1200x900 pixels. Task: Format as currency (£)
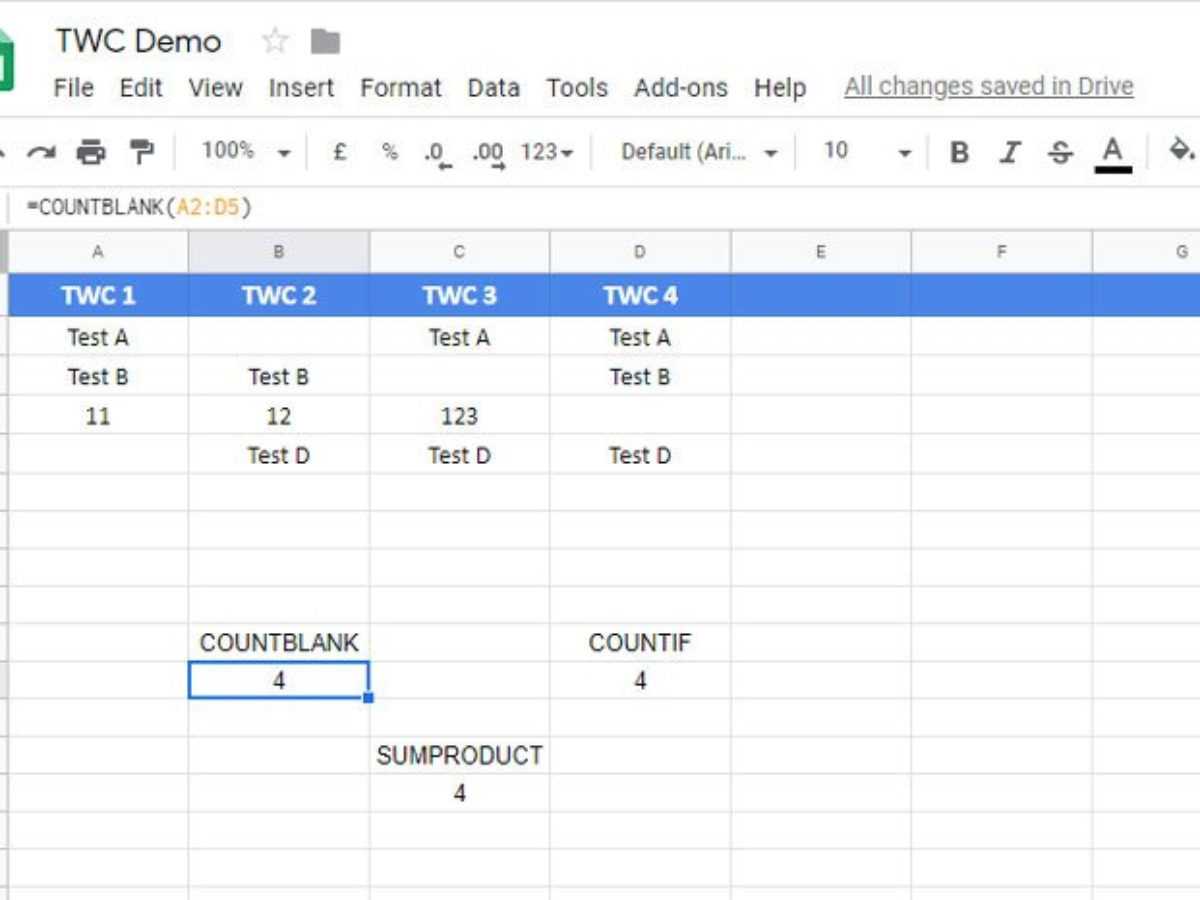click(x=339, y=152)
